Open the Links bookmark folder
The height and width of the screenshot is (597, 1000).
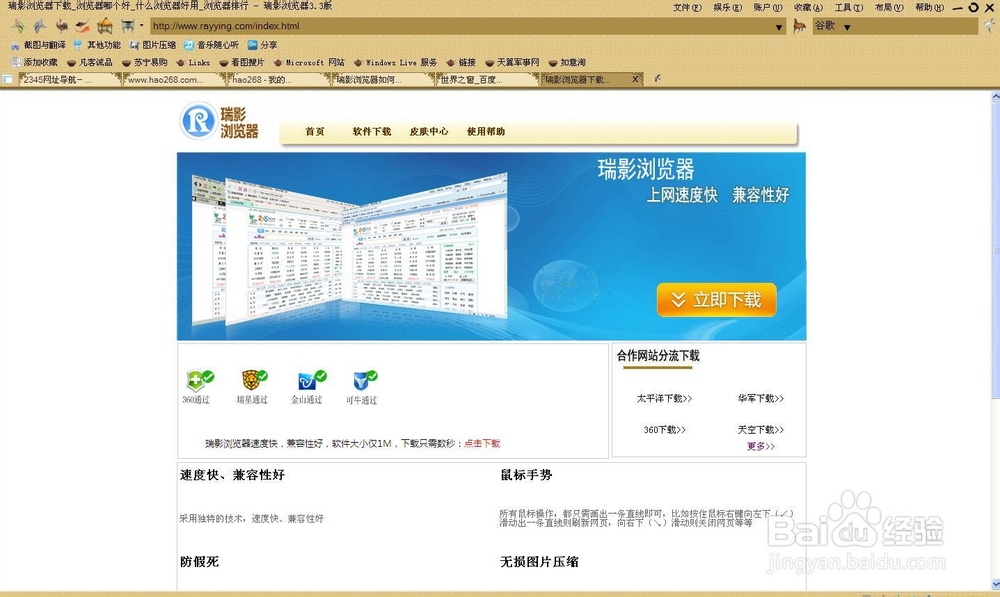click(x=193, y=62)
